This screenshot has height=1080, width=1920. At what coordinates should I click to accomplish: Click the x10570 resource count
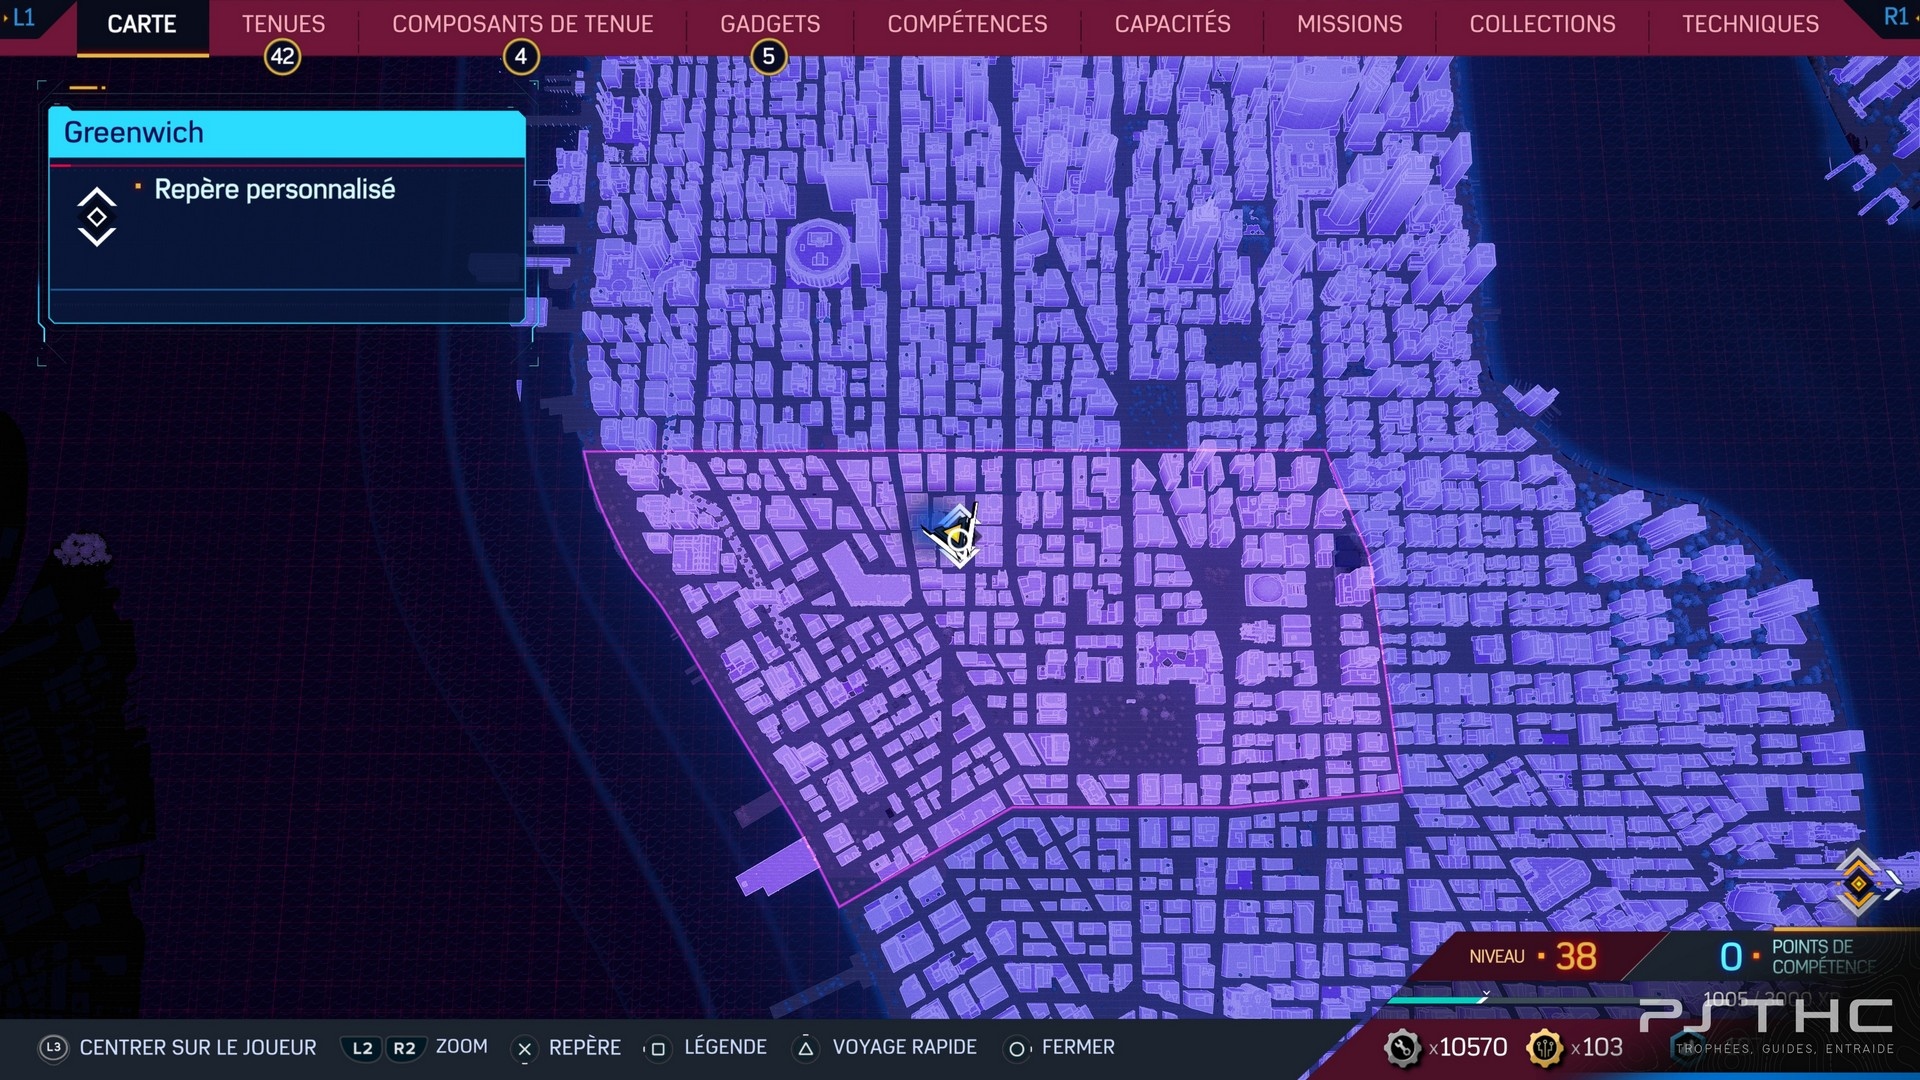[1468, 1047]
